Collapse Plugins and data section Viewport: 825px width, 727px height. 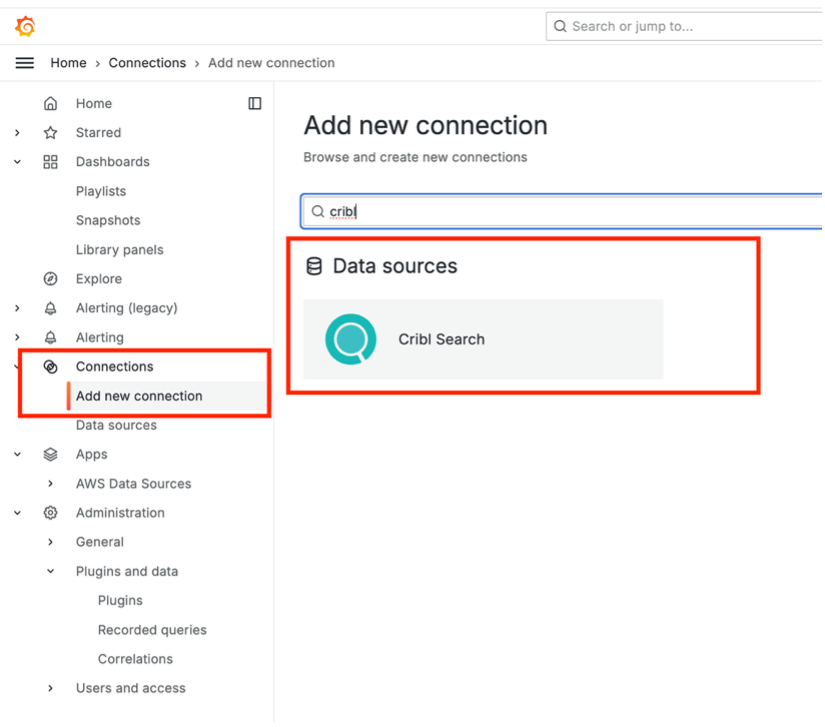click(x=51, y=571)
